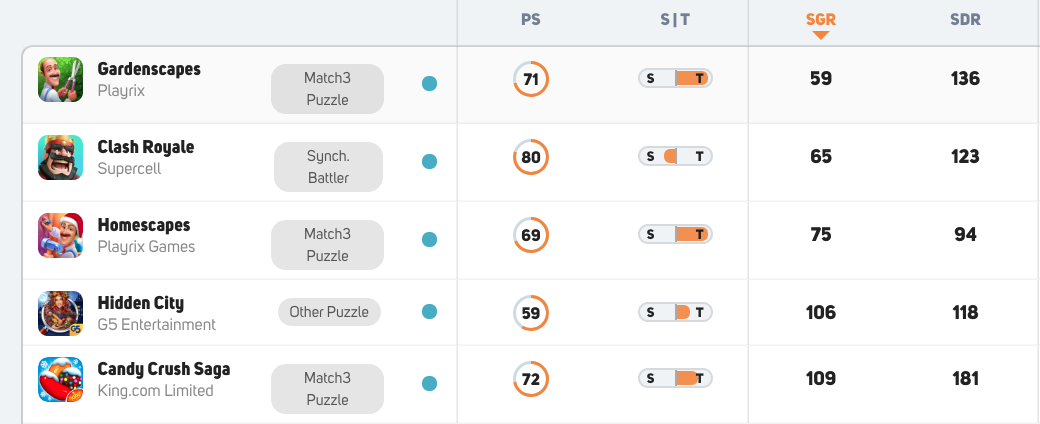Toggle the S|T switch for Gardenscapes
This screenshot has width=1040, height=424.
[675, 78]
